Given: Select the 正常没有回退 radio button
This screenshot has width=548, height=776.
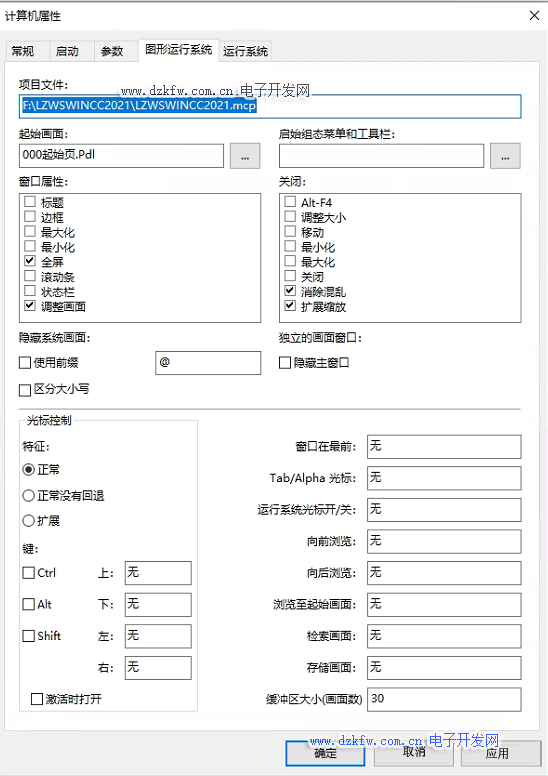Looking at the screenshot, I should tap(29, 495).
